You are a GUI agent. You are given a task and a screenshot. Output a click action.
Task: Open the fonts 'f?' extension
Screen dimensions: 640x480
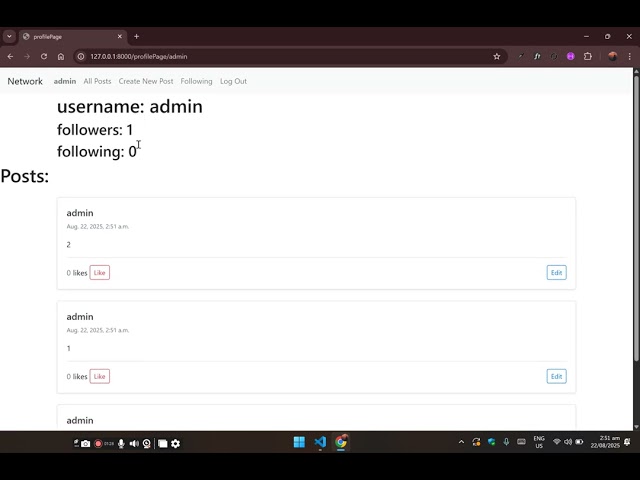(537, 56)
